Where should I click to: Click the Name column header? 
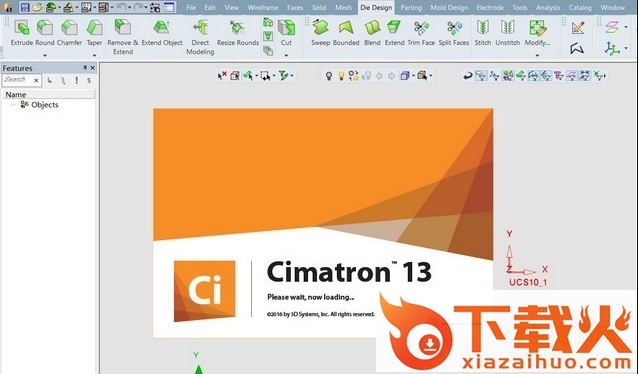(48, 95)
